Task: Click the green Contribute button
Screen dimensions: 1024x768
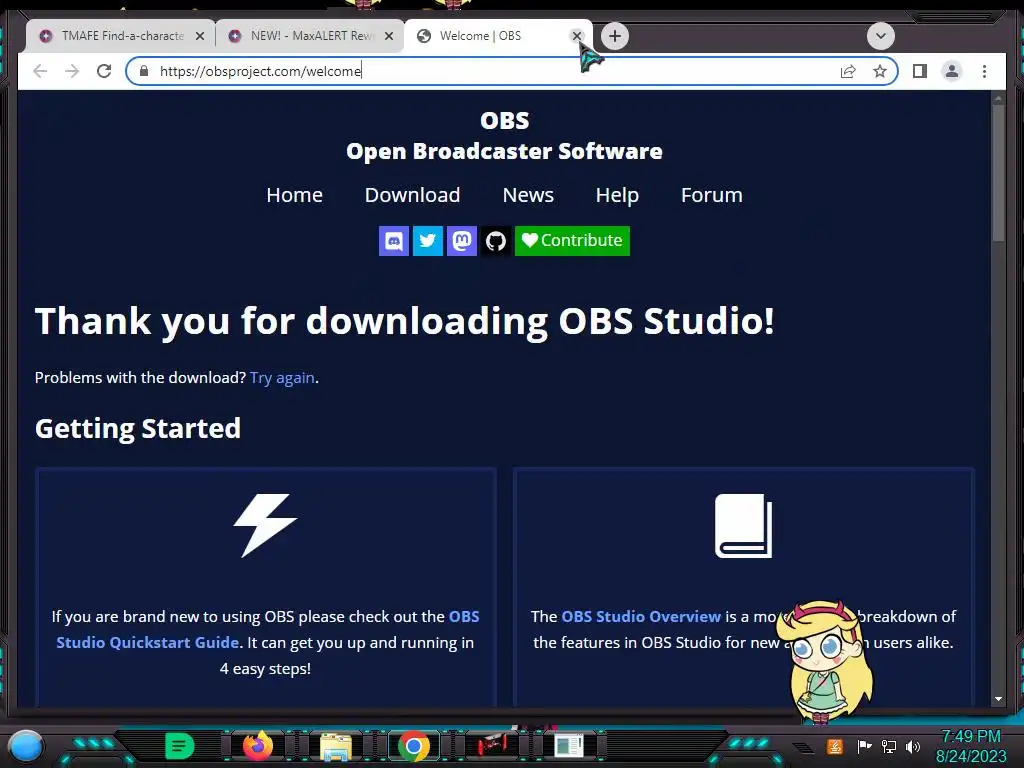Action: click(572, 241)
